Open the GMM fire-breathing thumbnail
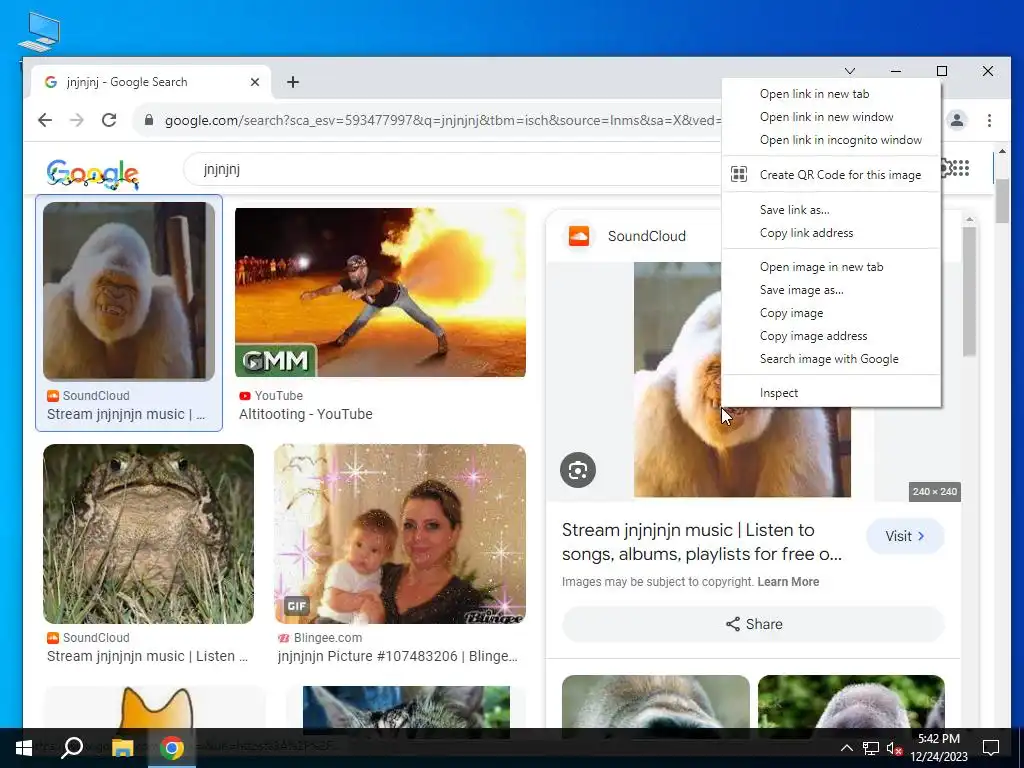Screen dimensions: 1024x768 [x=380, y=292]
